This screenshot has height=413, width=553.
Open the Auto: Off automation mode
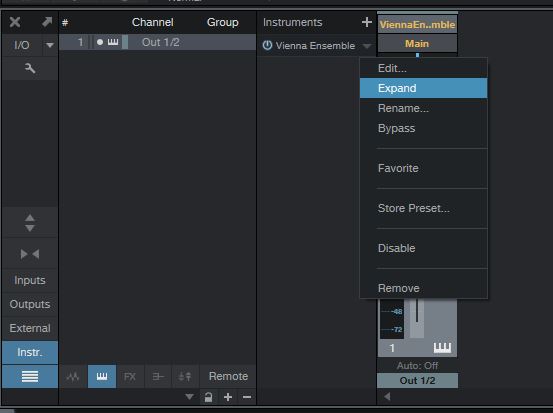[417, 366]
